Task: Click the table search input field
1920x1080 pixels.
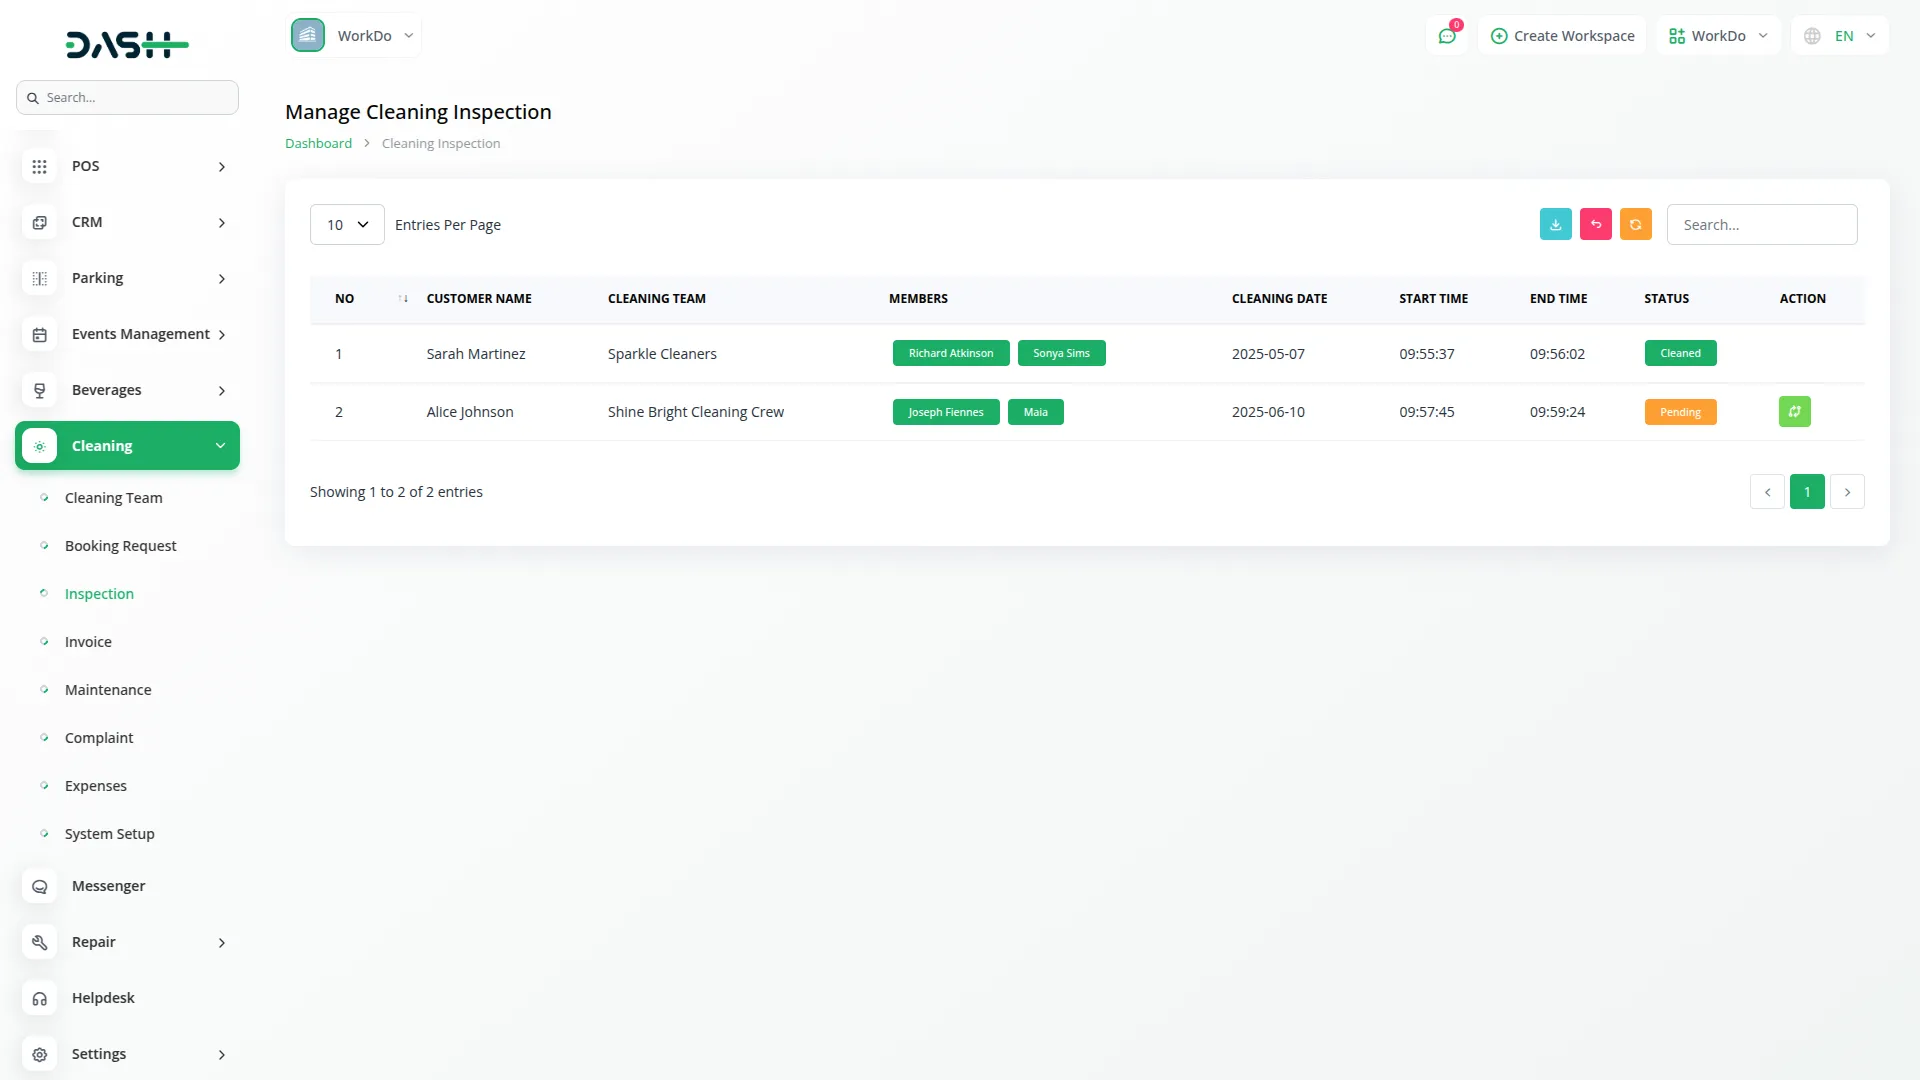Action: point(1761,225)
